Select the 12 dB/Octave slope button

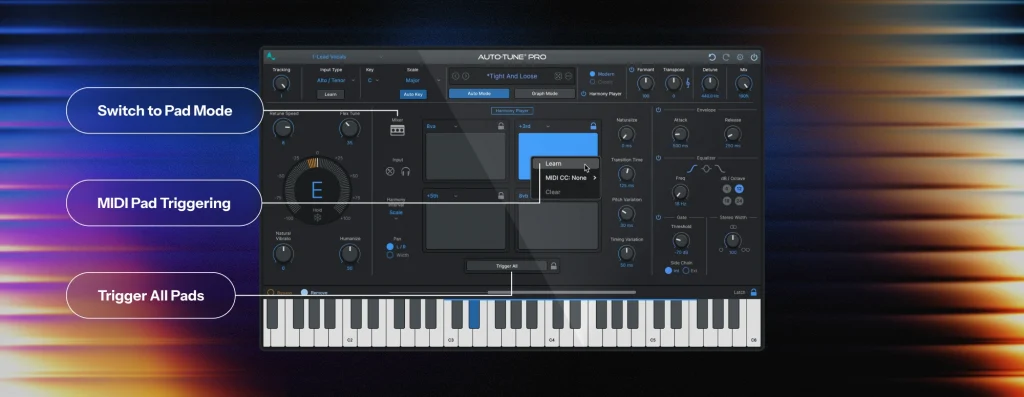[x=739, y=189]
